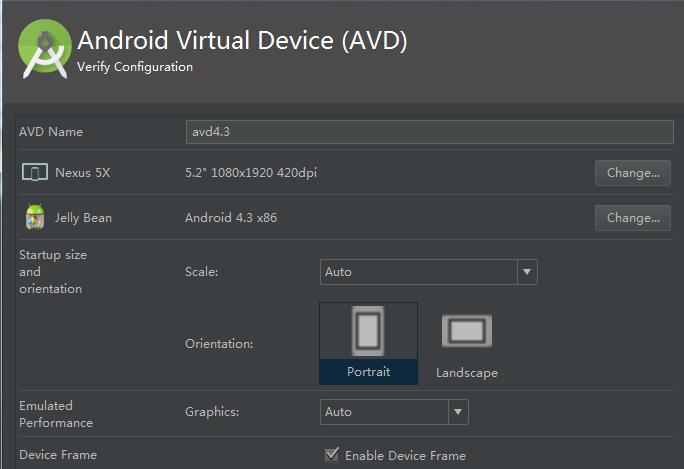Select the Landscape orientation phone icon
The image size is (684, 469).
(x=466, y=332)
